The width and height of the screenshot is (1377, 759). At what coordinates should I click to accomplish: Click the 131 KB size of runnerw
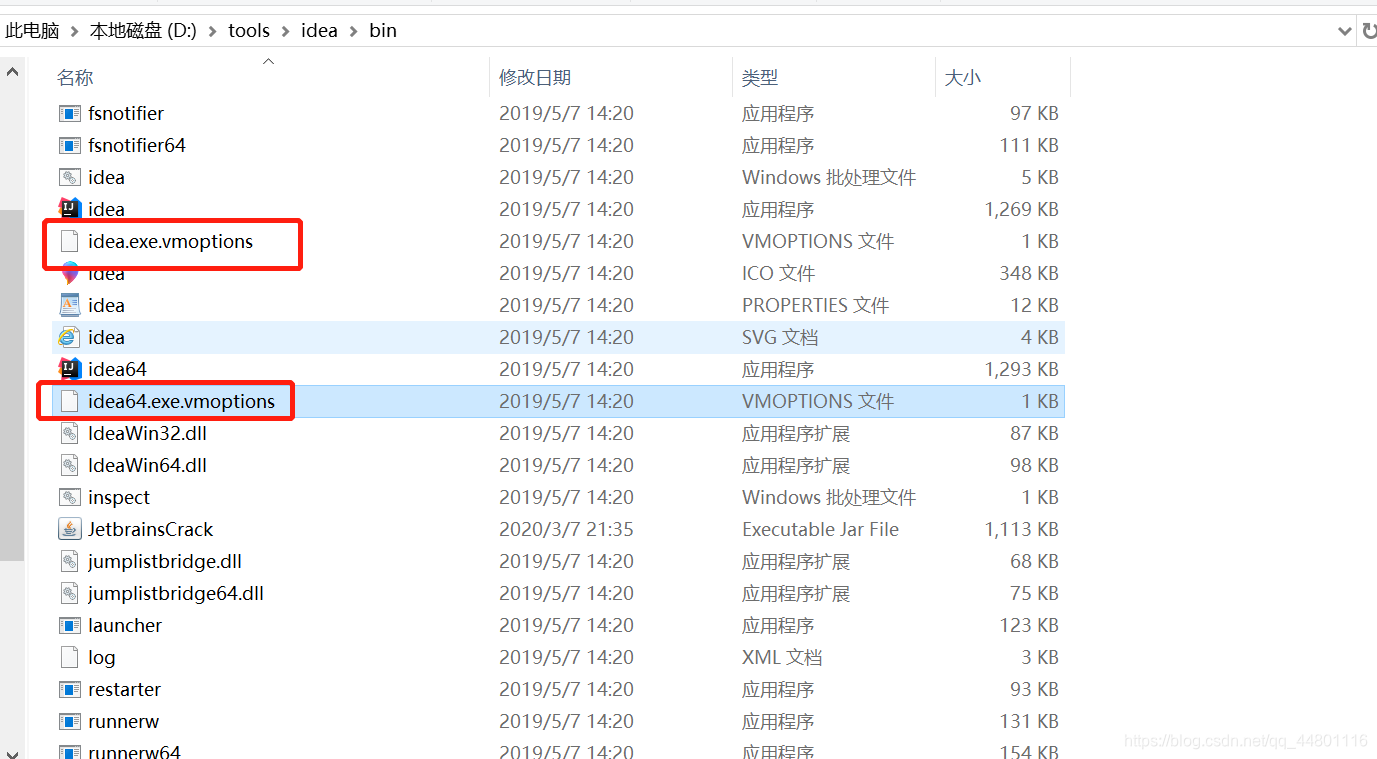click(1028, 721)
